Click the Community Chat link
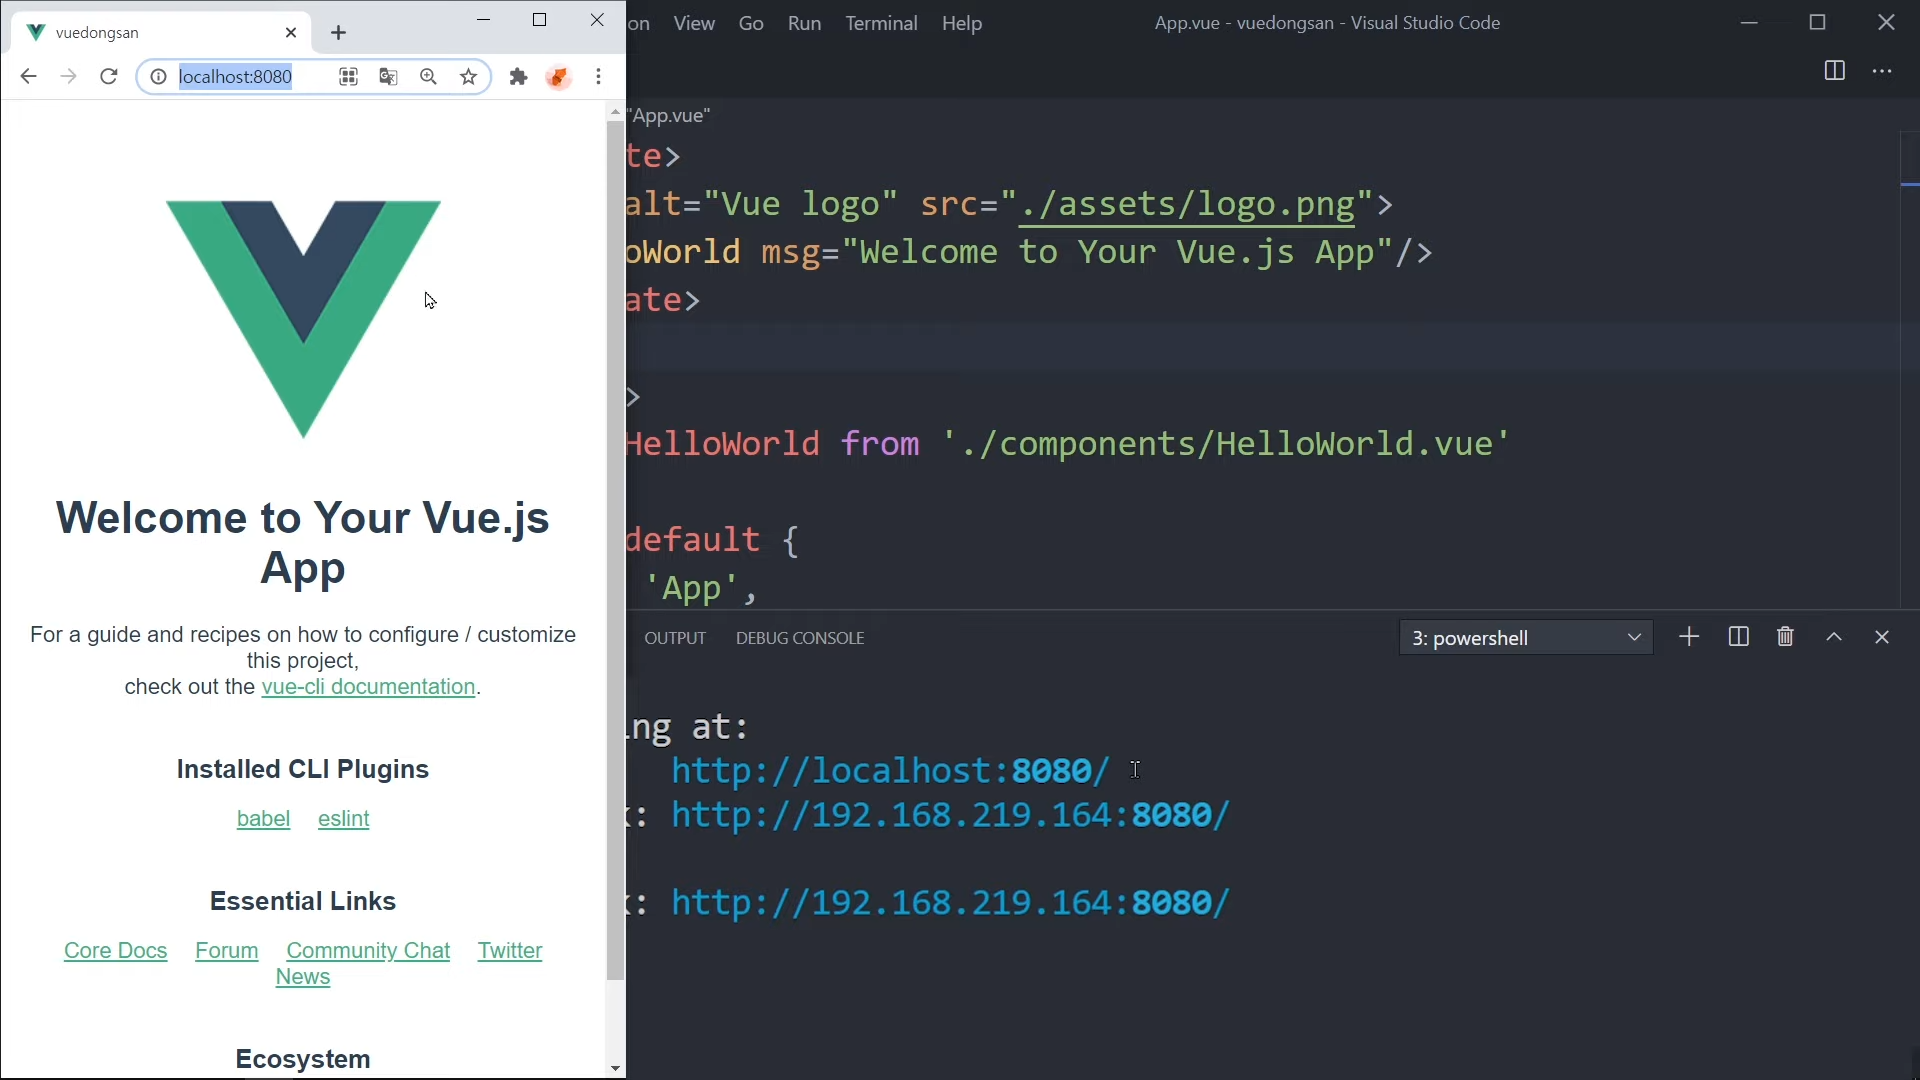This screenshot has width=1920, height=1080. [368, 951]
